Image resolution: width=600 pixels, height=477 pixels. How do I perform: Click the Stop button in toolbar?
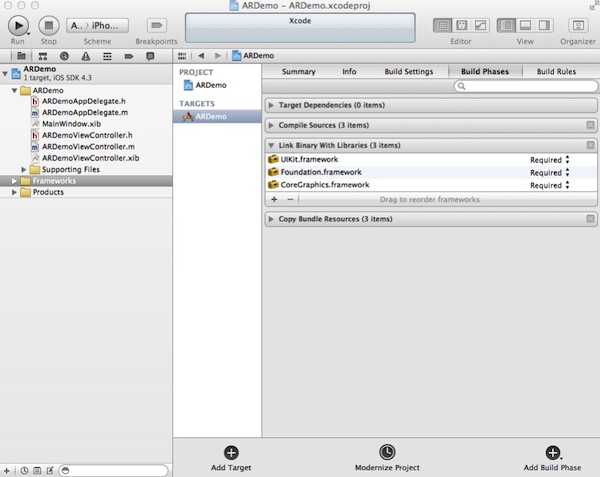point(49,26)
